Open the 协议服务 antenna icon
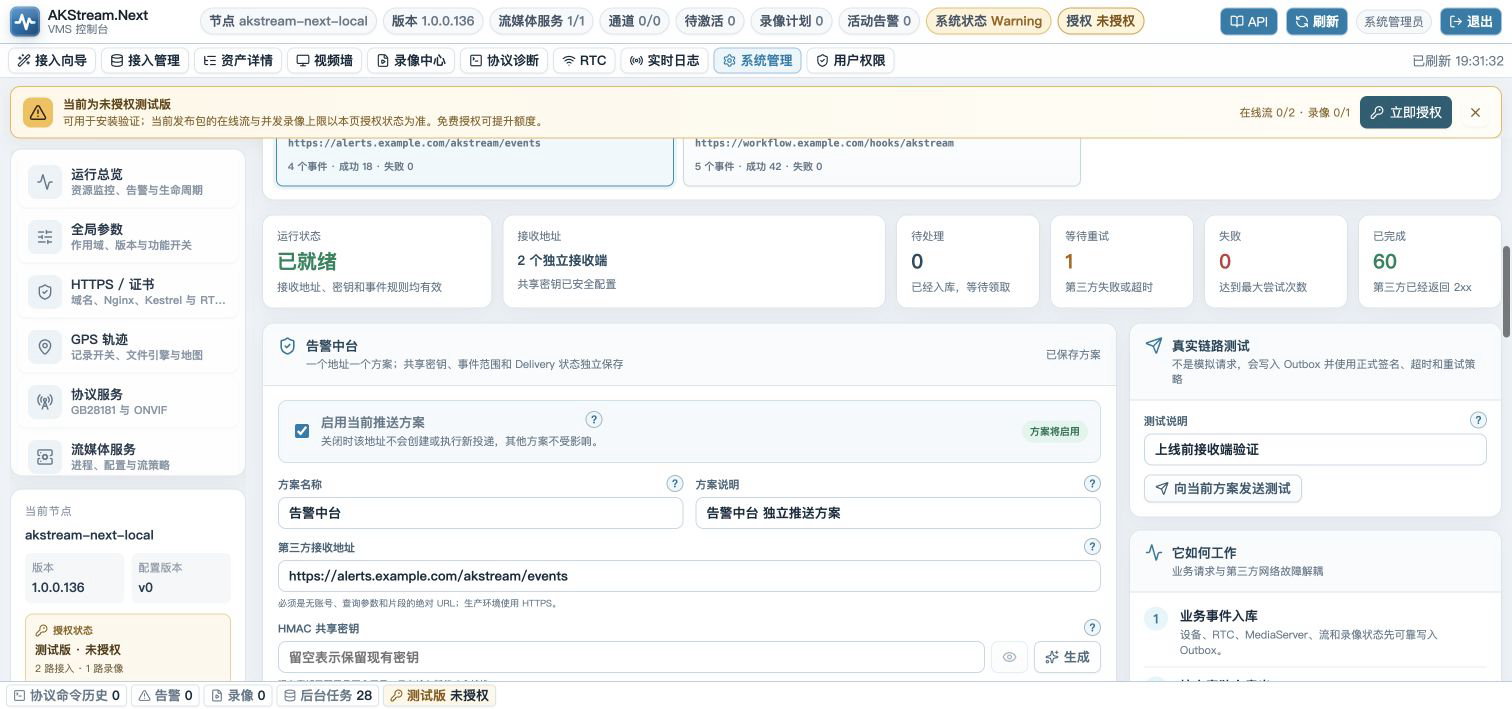The width and height of the screenshot is (1512, 709). 45,402
